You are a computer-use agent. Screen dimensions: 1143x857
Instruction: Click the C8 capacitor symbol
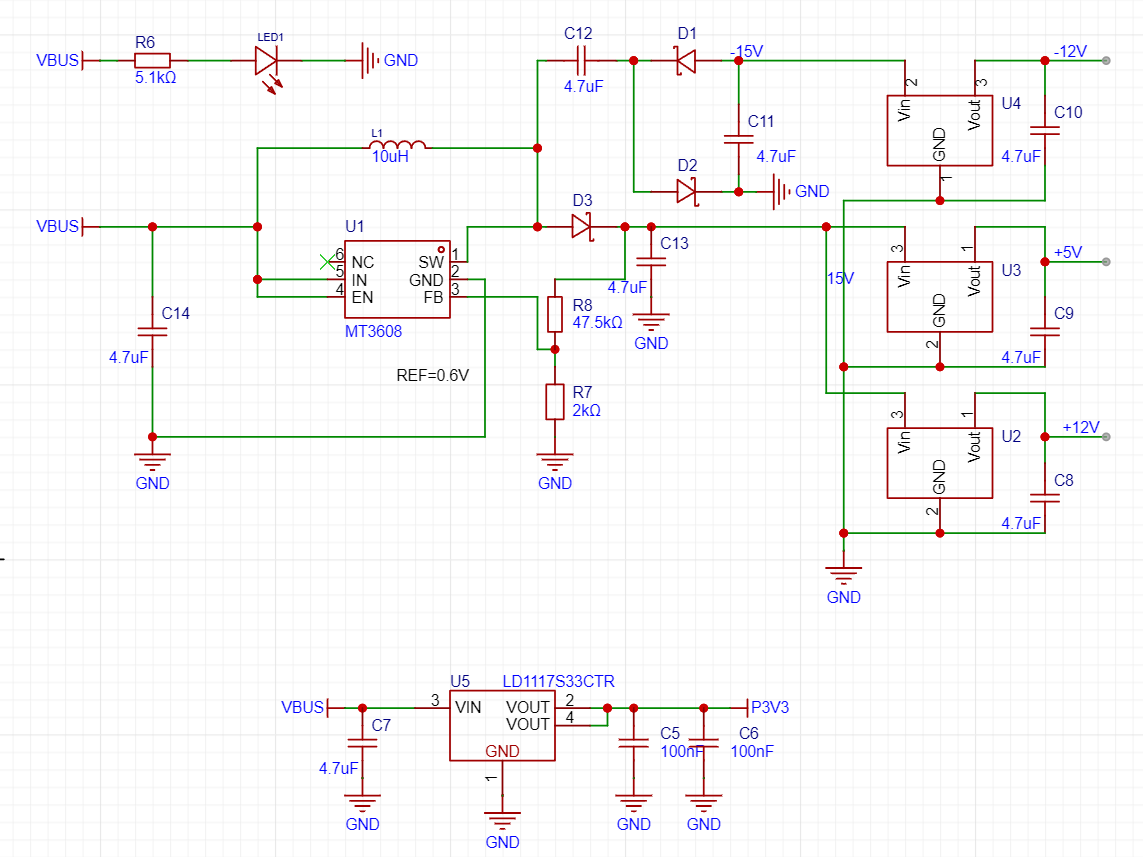1045,498
